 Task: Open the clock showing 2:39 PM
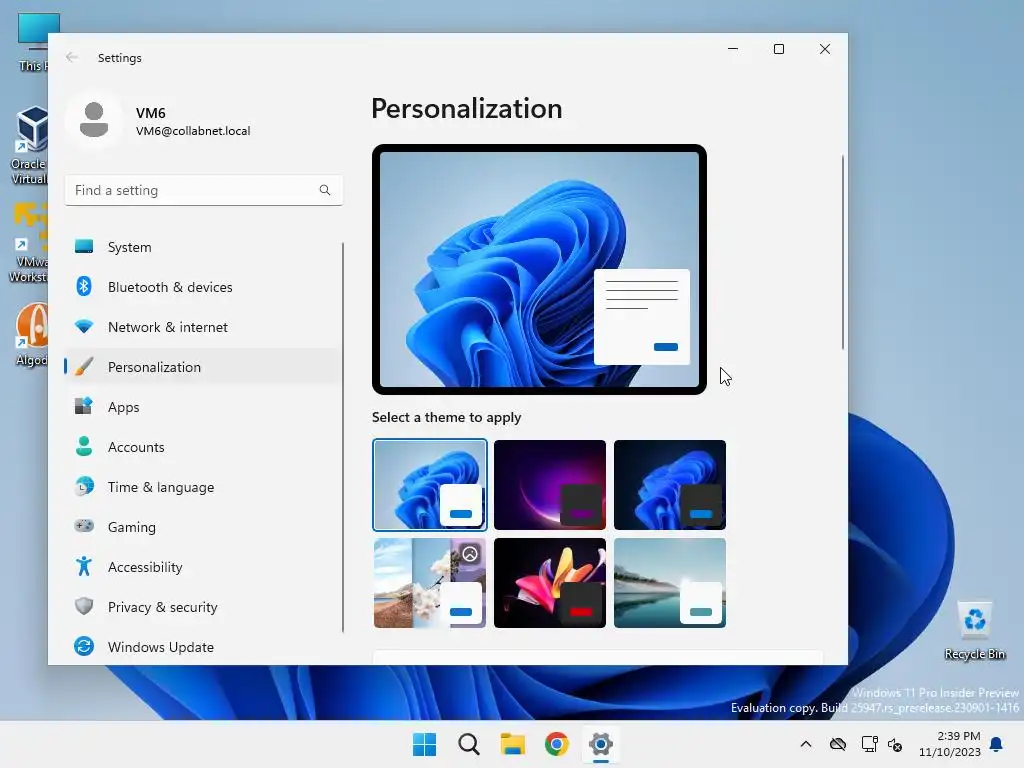tap(950, 744)
